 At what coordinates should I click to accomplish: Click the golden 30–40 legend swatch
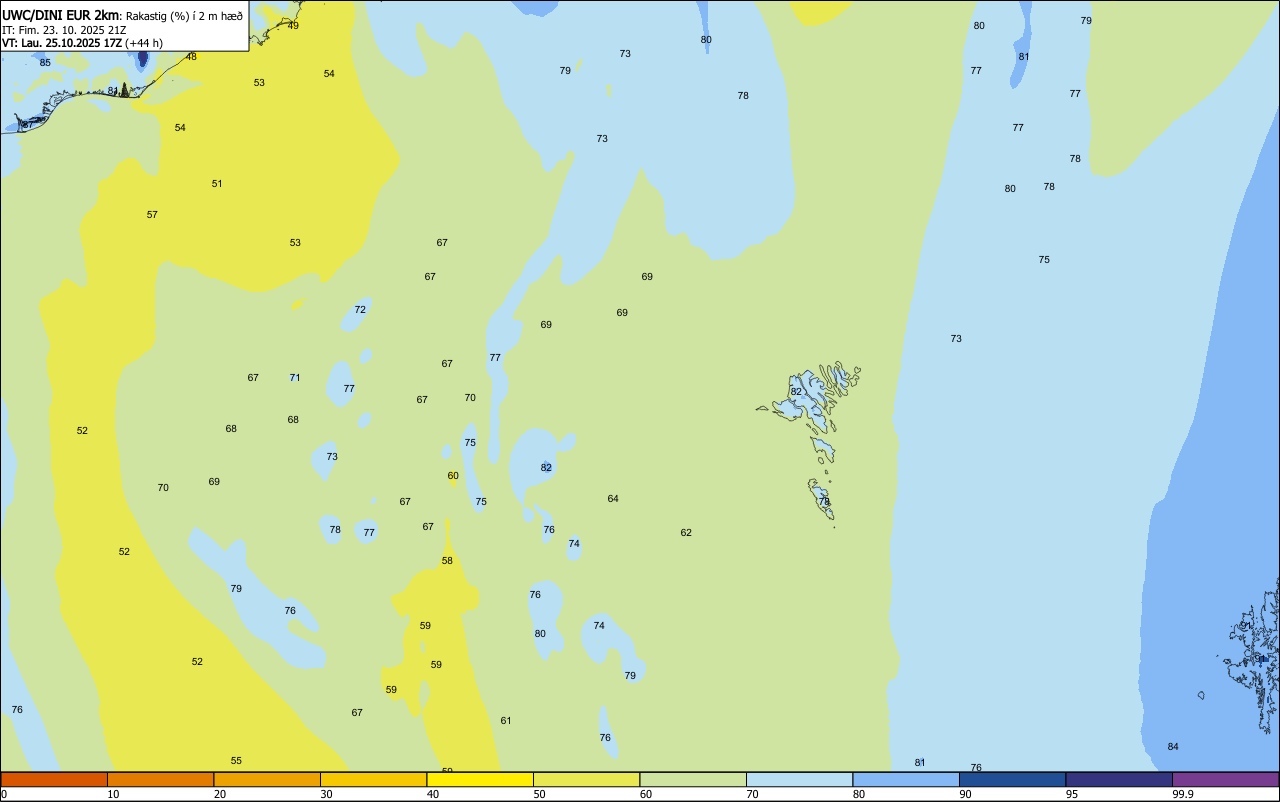373,779
